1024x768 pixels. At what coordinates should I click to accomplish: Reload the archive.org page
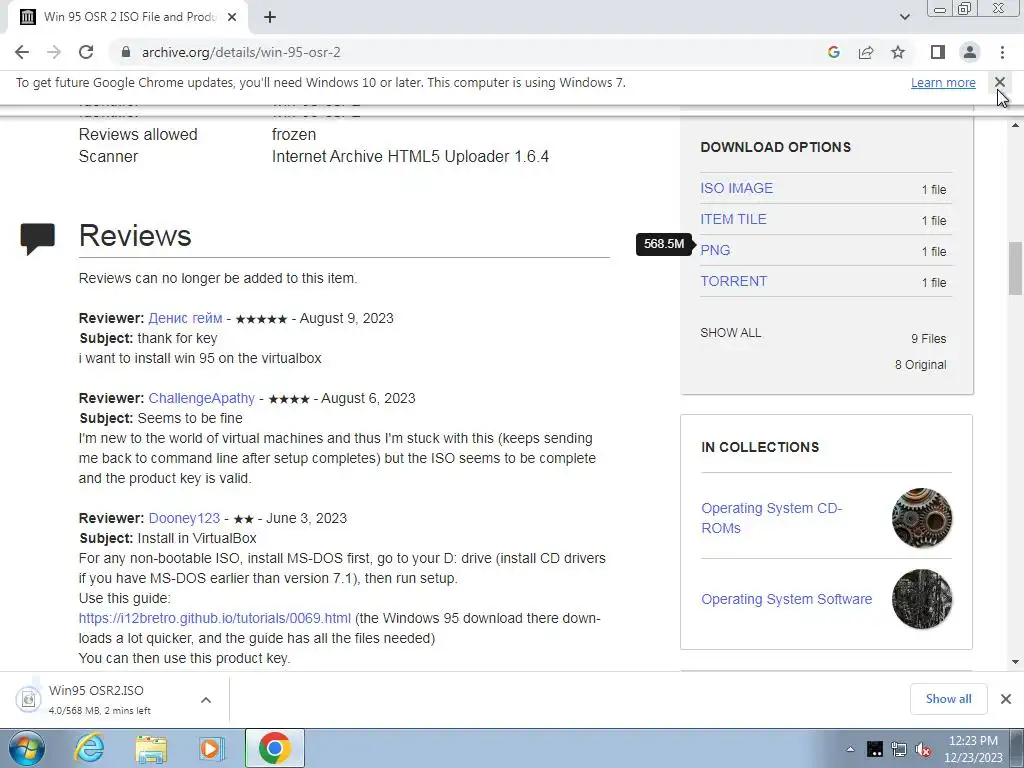(86, 52)
